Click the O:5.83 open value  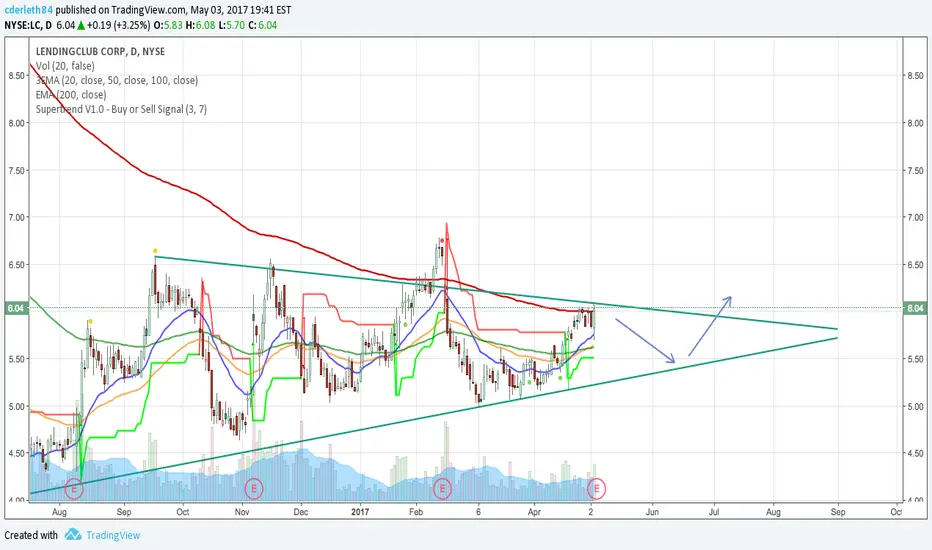tap(168, 25)
